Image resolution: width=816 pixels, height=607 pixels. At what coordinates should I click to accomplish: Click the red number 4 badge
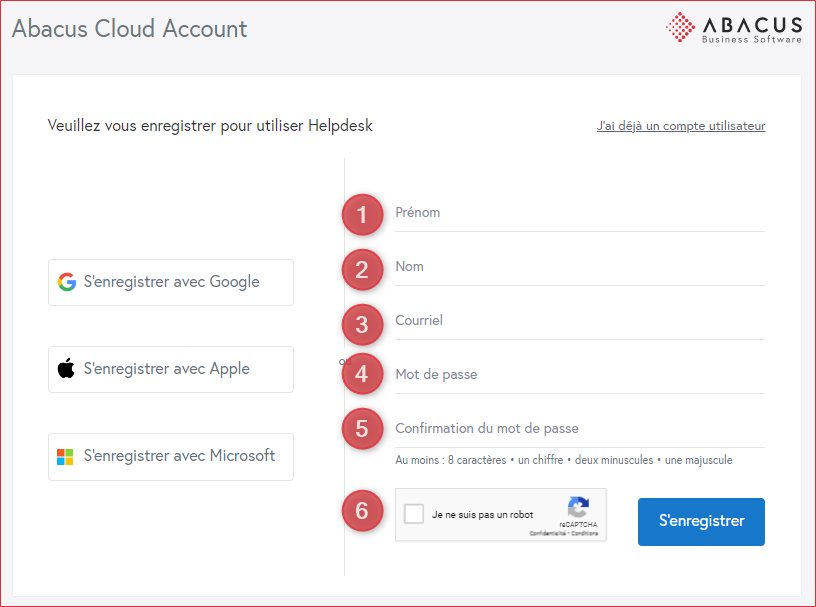pyautogui.click(x=362, y=374)
